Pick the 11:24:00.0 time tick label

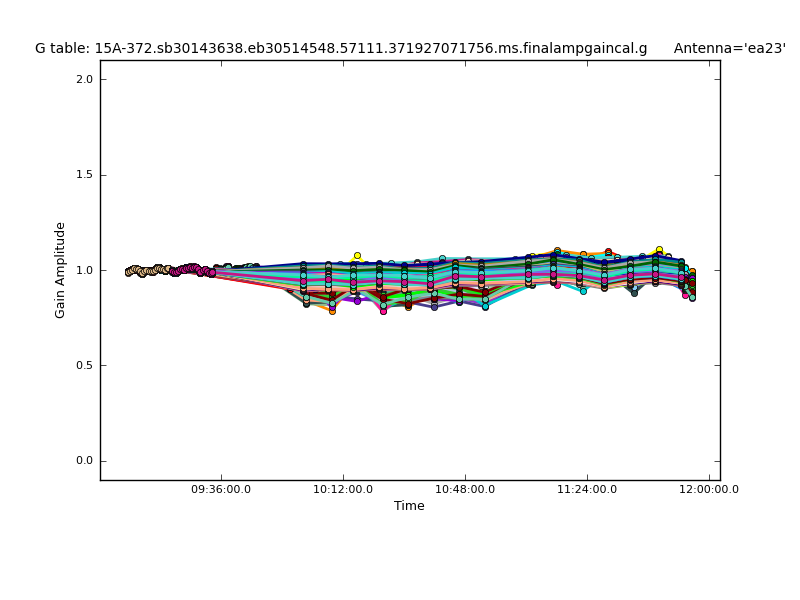tap(587, 490)
